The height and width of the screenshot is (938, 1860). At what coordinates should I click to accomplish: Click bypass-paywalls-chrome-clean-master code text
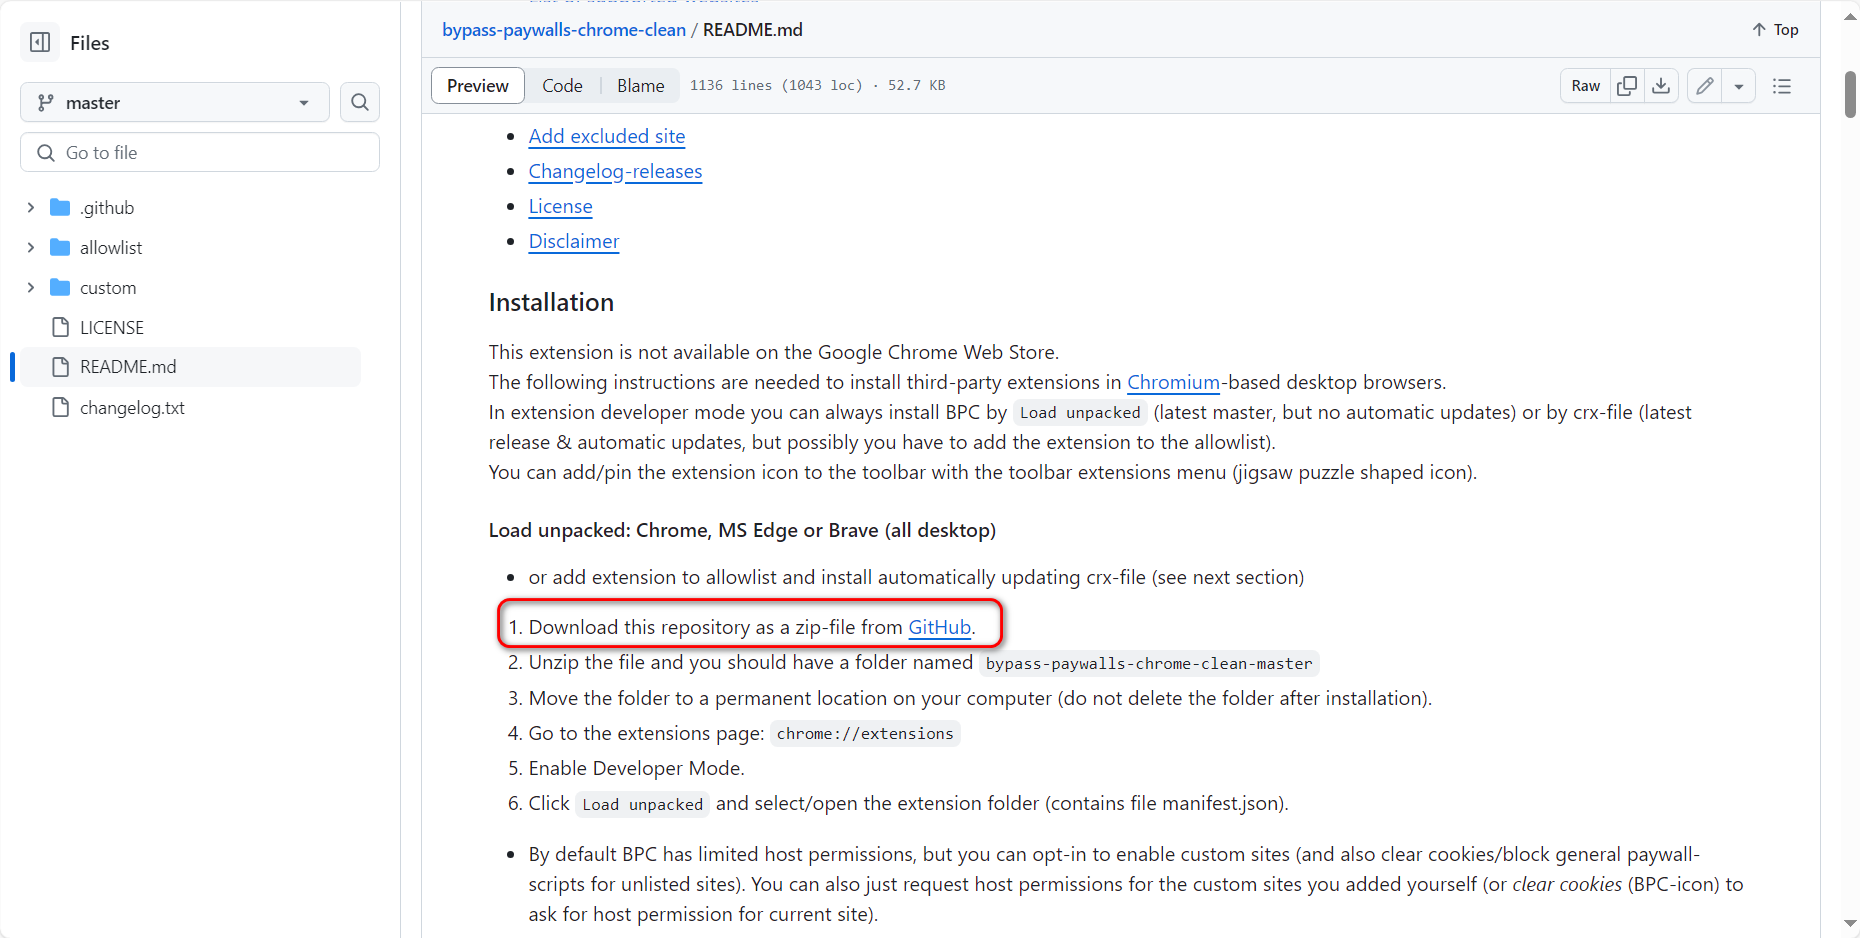1149,664
